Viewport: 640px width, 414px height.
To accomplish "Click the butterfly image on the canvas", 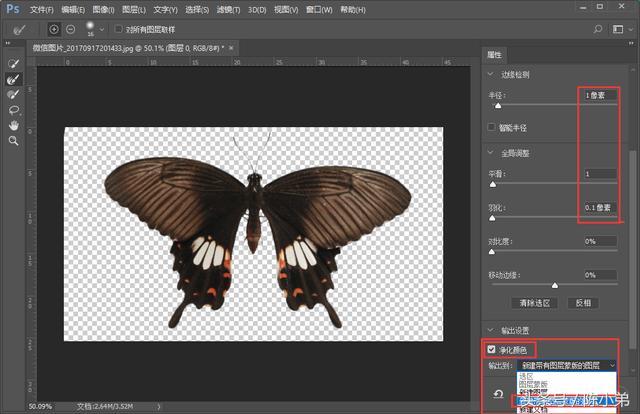I will (x=257, y=243).
